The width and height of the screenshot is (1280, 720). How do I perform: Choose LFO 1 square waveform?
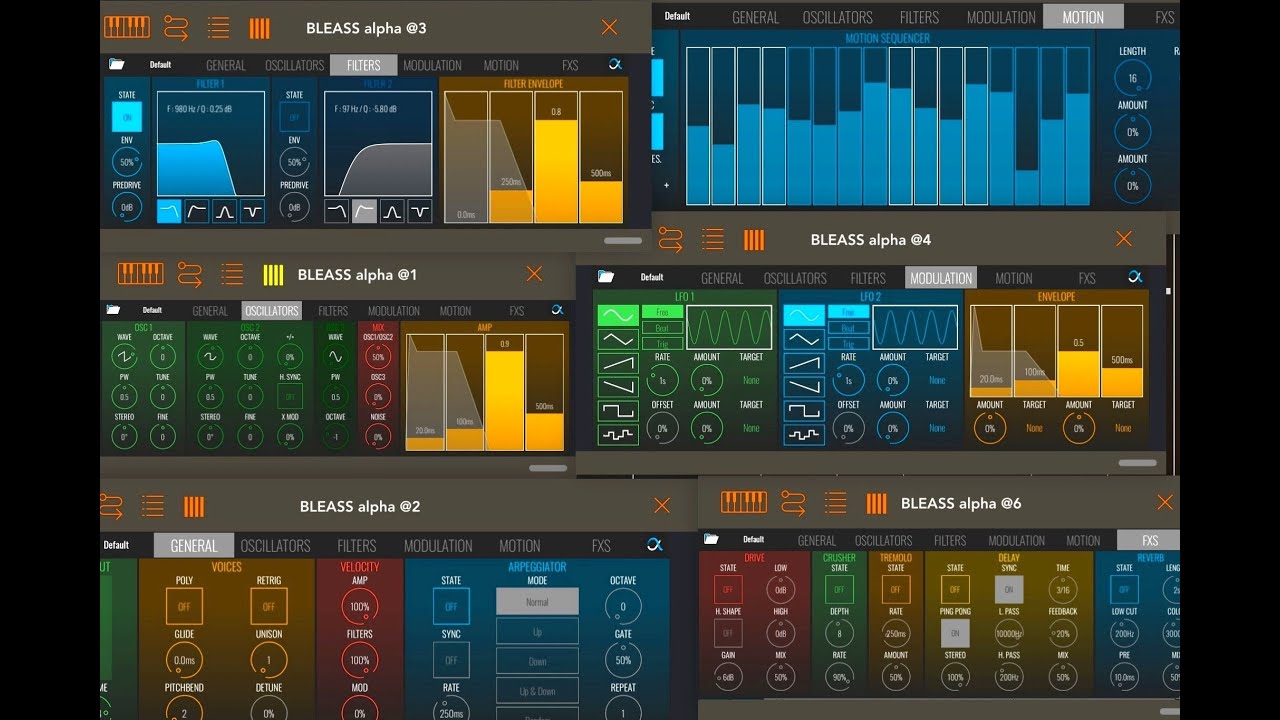[x=618, y=411]
